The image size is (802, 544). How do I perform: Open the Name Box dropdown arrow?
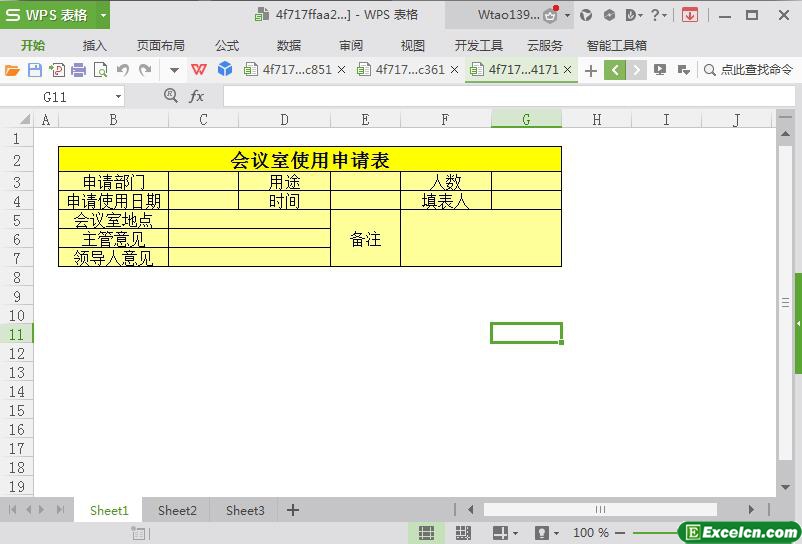coord(118,97)
